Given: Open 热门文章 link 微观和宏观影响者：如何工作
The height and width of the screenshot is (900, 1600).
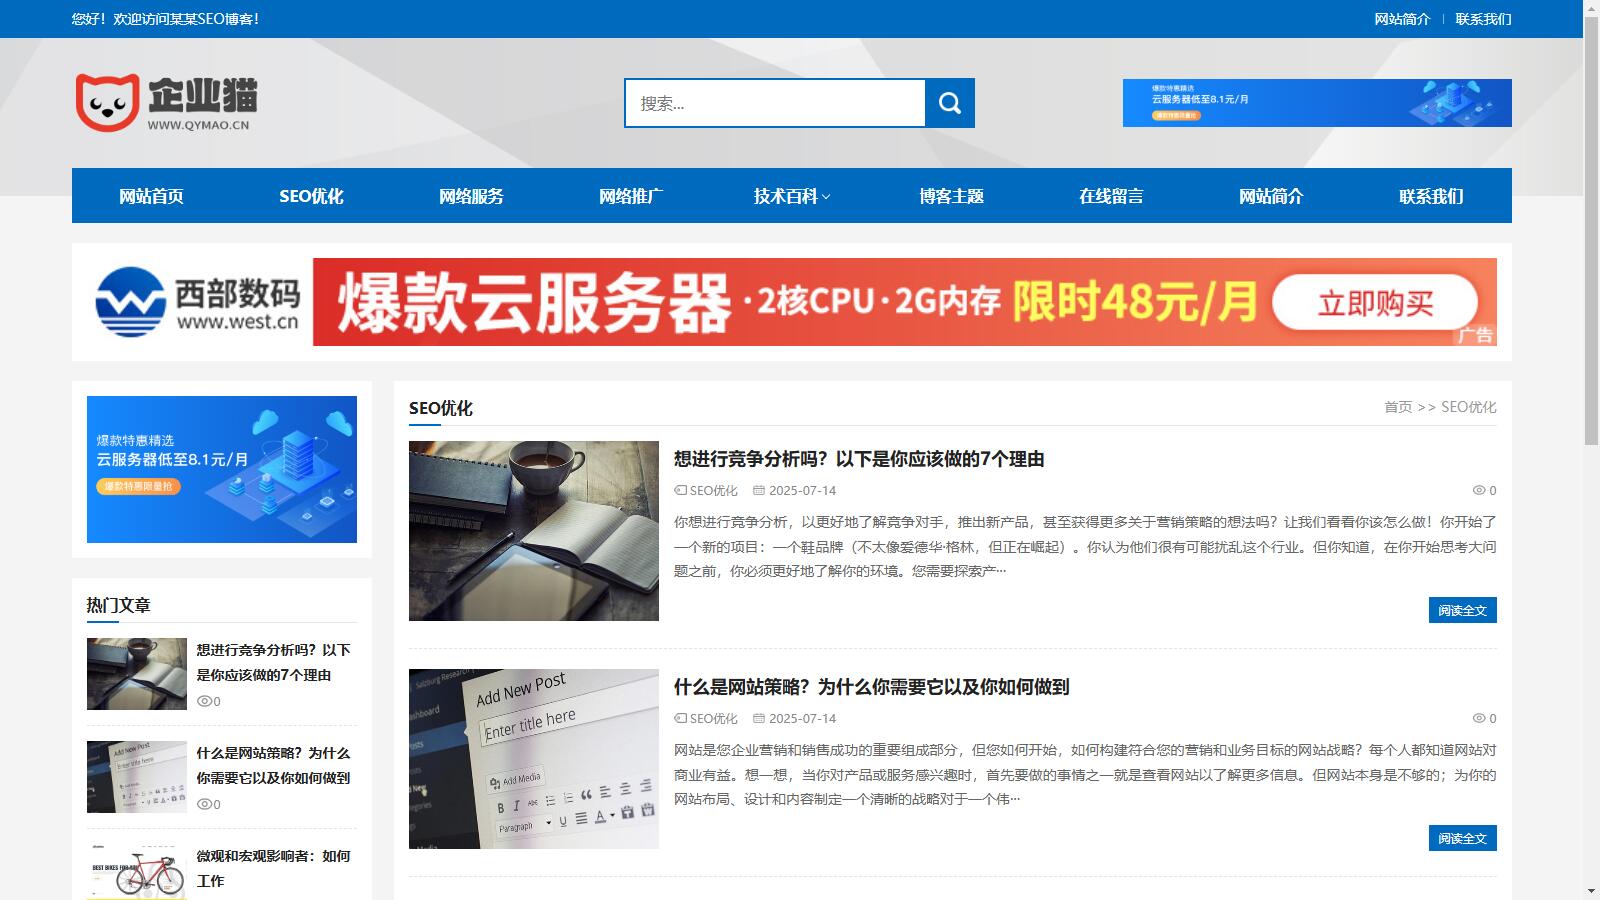Looking at the screenshot, I should [274, 868].
